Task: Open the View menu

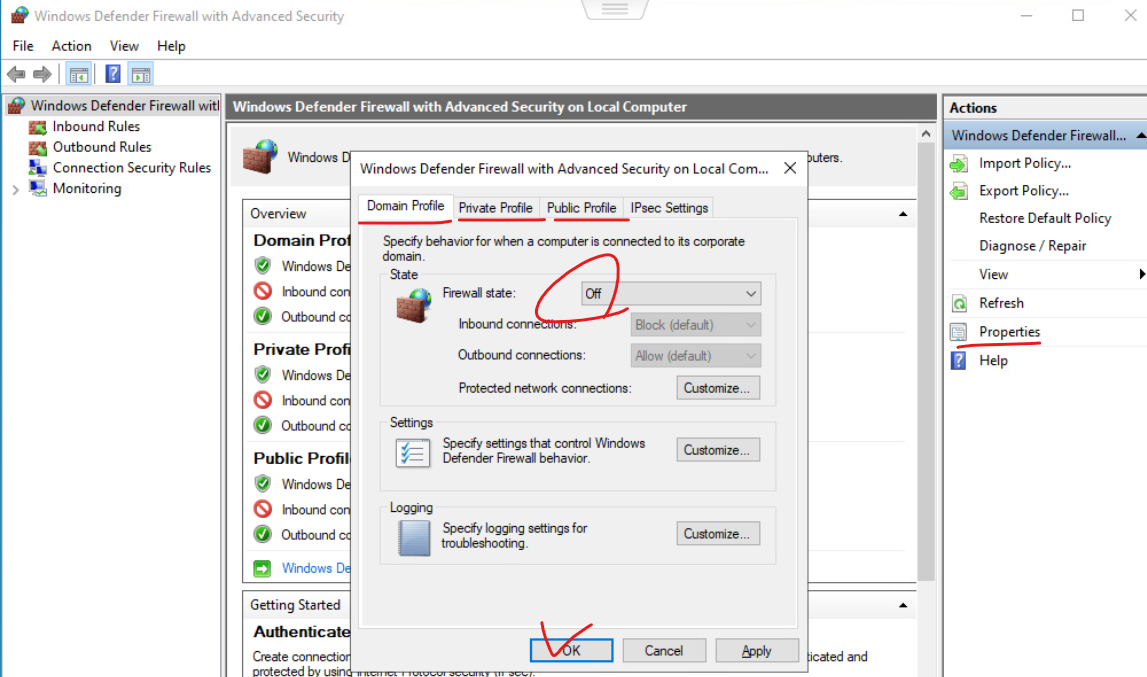Action: [124, 46]
